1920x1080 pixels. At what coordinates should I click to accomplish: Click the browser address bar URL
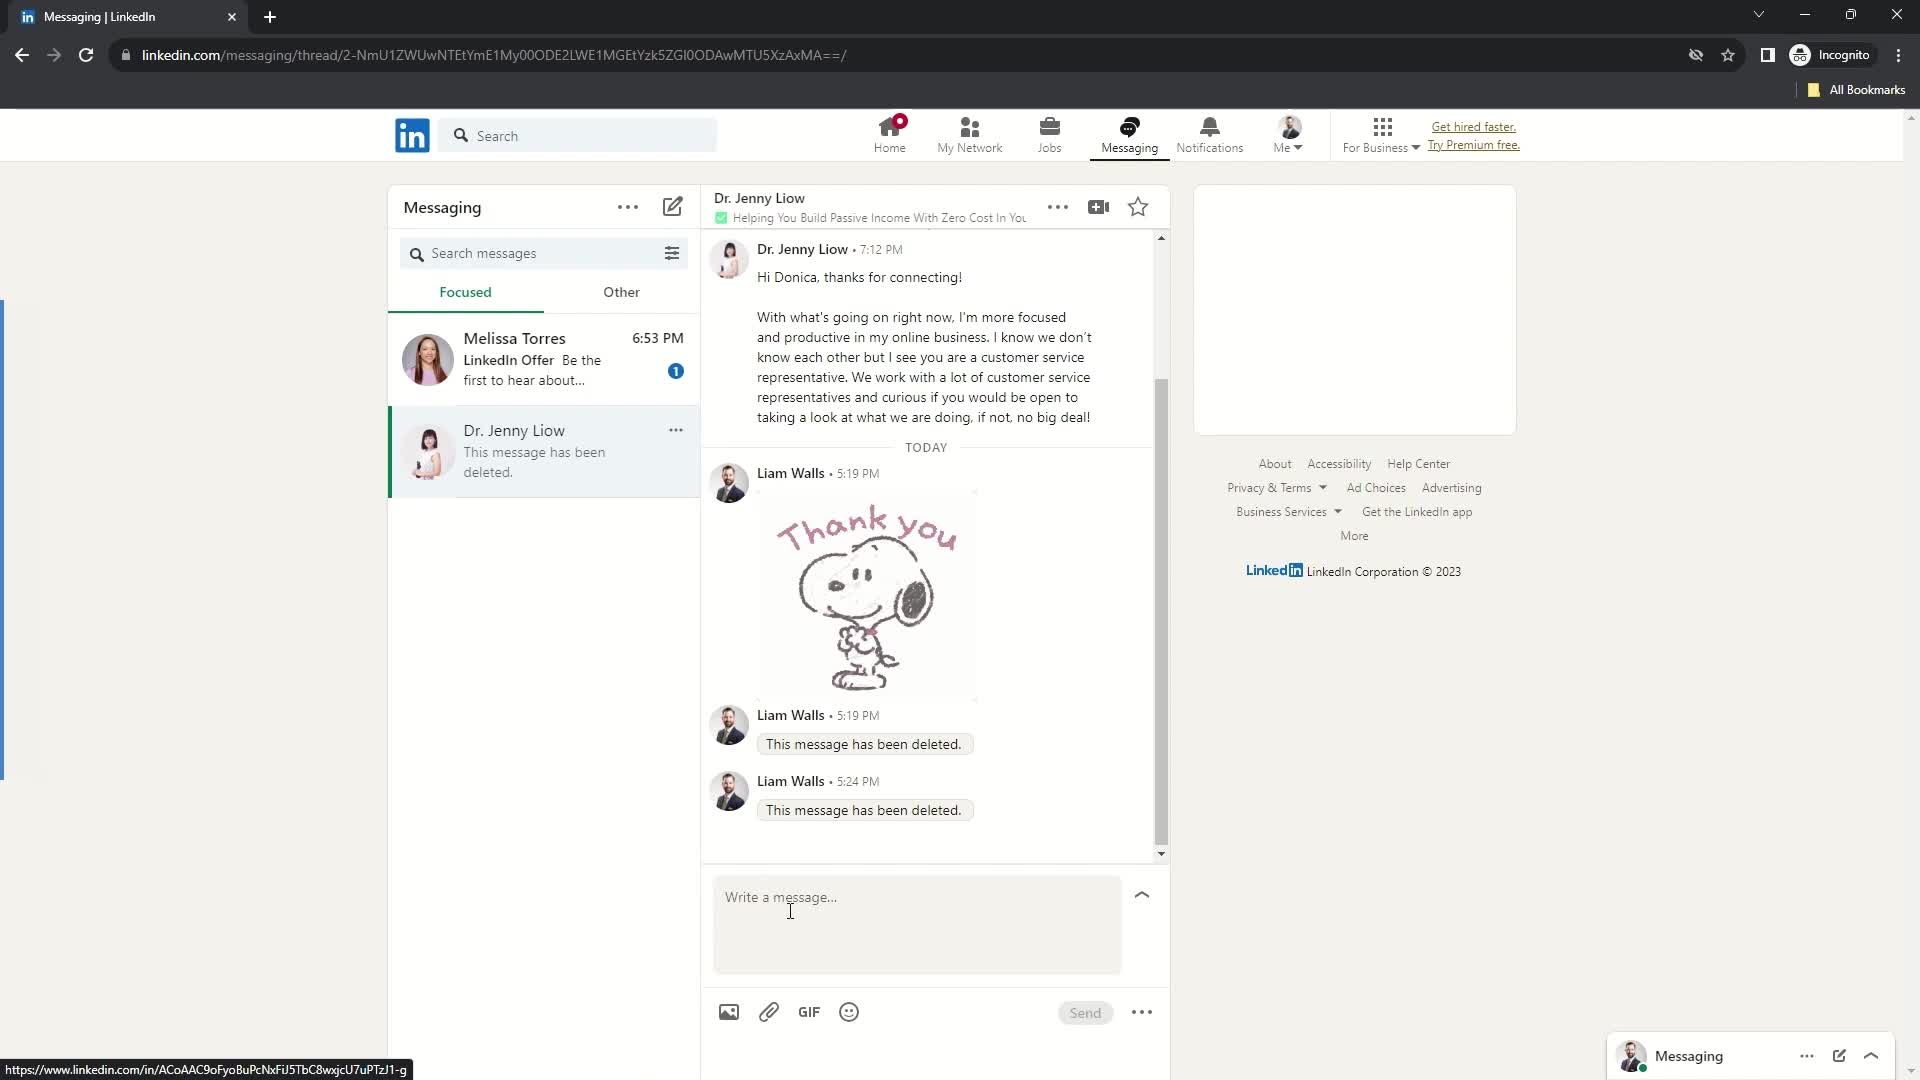click(493, 55)
